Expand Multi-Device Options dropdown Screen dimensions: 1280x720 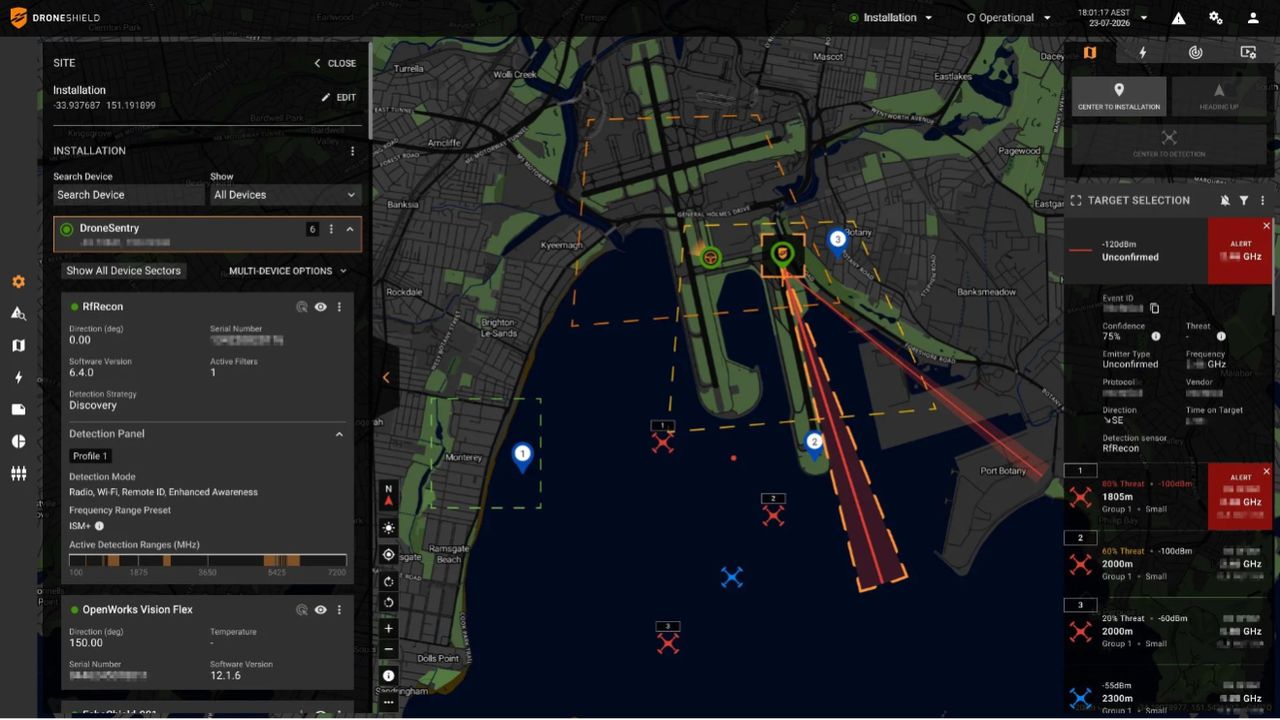288,271
